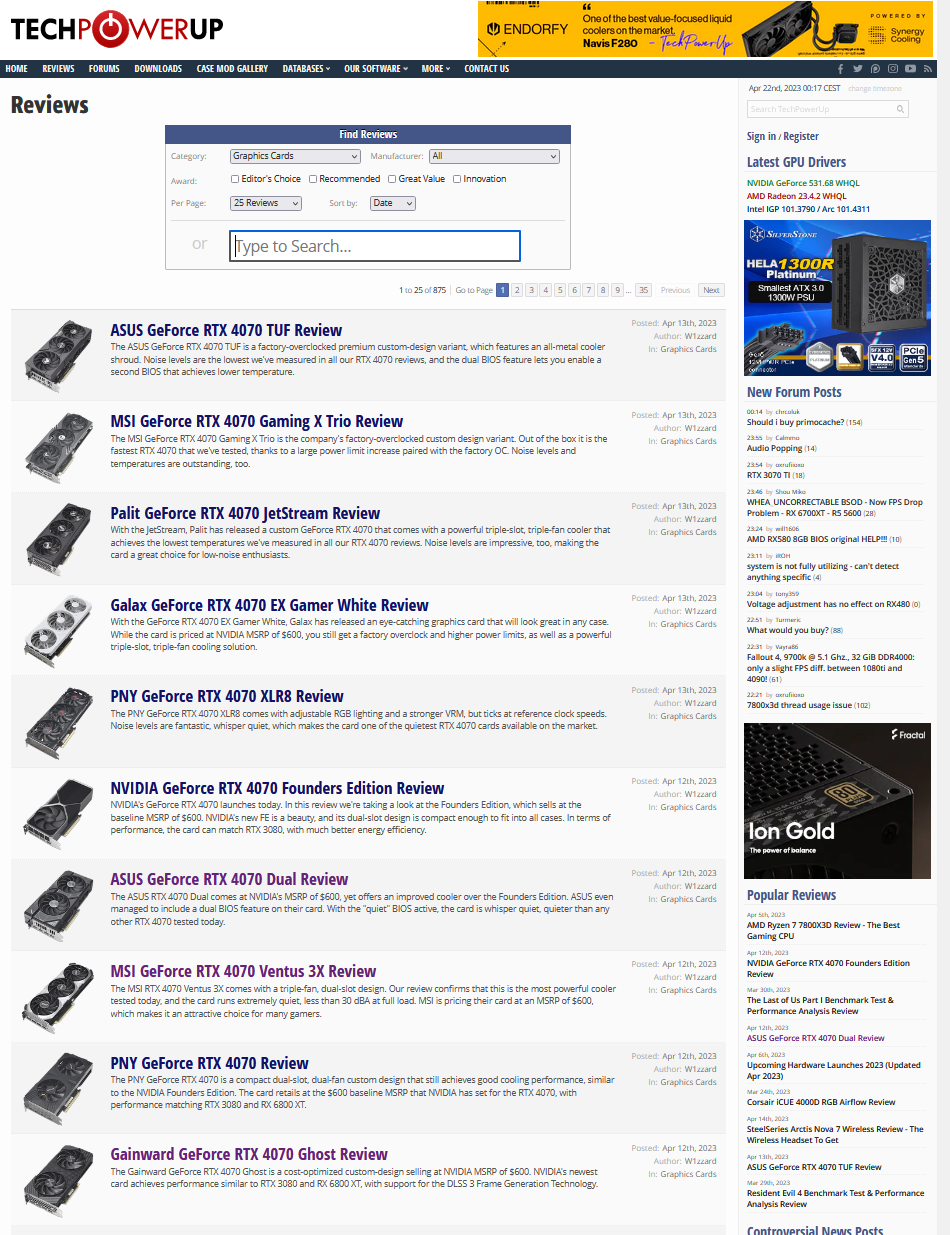Open Forums in navigation bar
This screenshot has height=1235, width=950.
pyautogui.click(x=104, y=69)
